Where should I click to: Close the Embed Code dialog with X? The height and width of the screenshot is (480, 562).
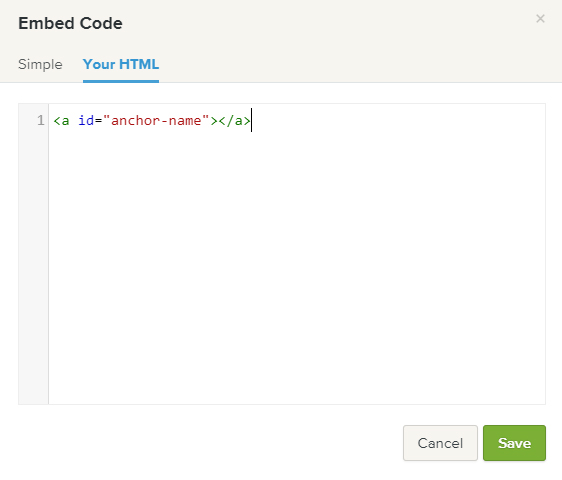click(540, 19)
